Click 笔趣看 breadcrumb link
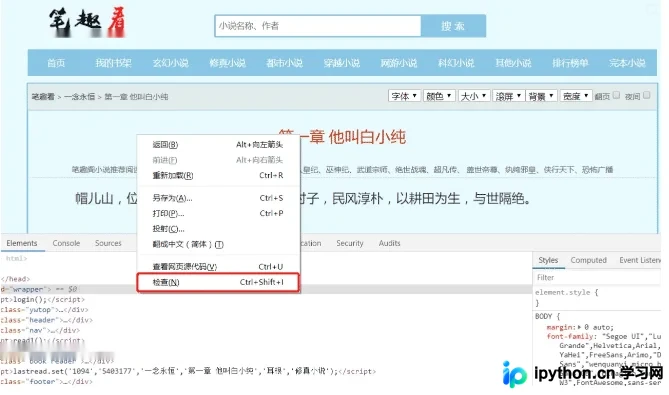669x395 pixels. [x=43, y=97]
